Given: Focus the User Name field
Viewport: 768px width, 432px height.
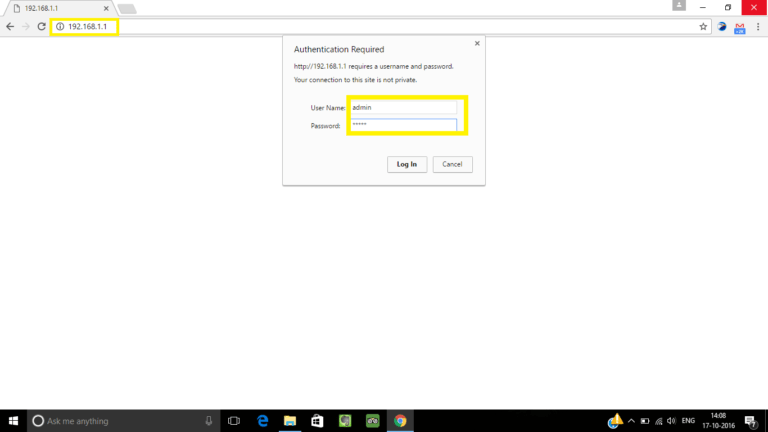Looking at the screenshot, I should [404, 107].
